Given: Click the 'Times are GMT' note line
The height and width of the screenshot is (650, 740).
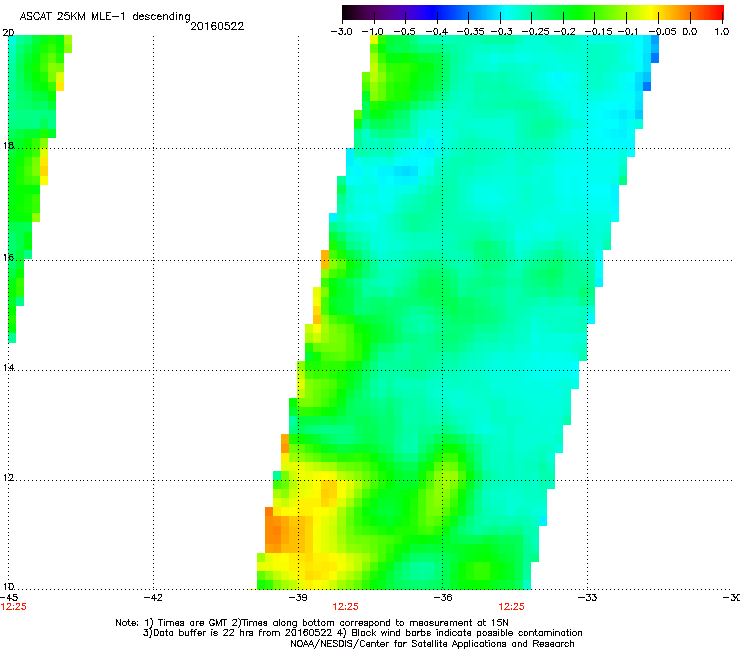Looking at the screenshot, I should click(x=312, y=623).
